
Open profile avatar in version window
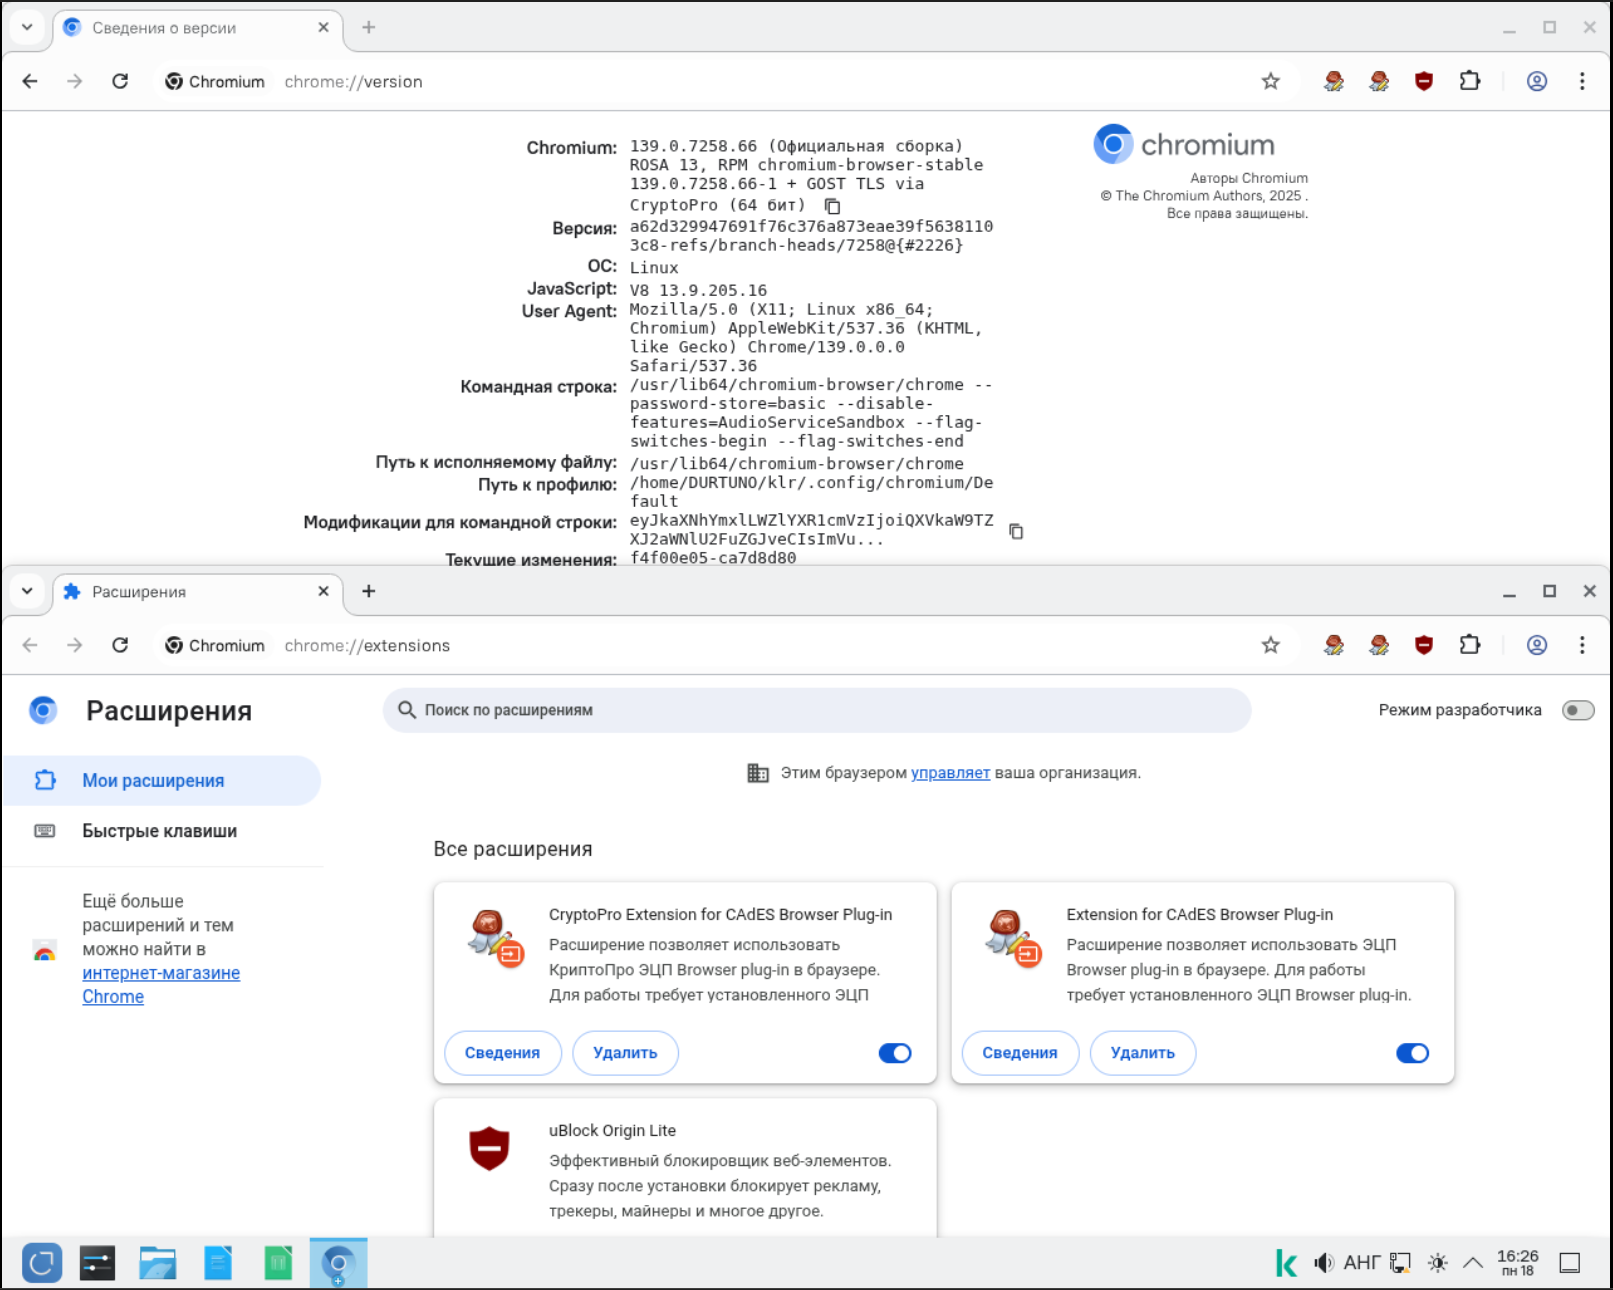point(1537,81)
